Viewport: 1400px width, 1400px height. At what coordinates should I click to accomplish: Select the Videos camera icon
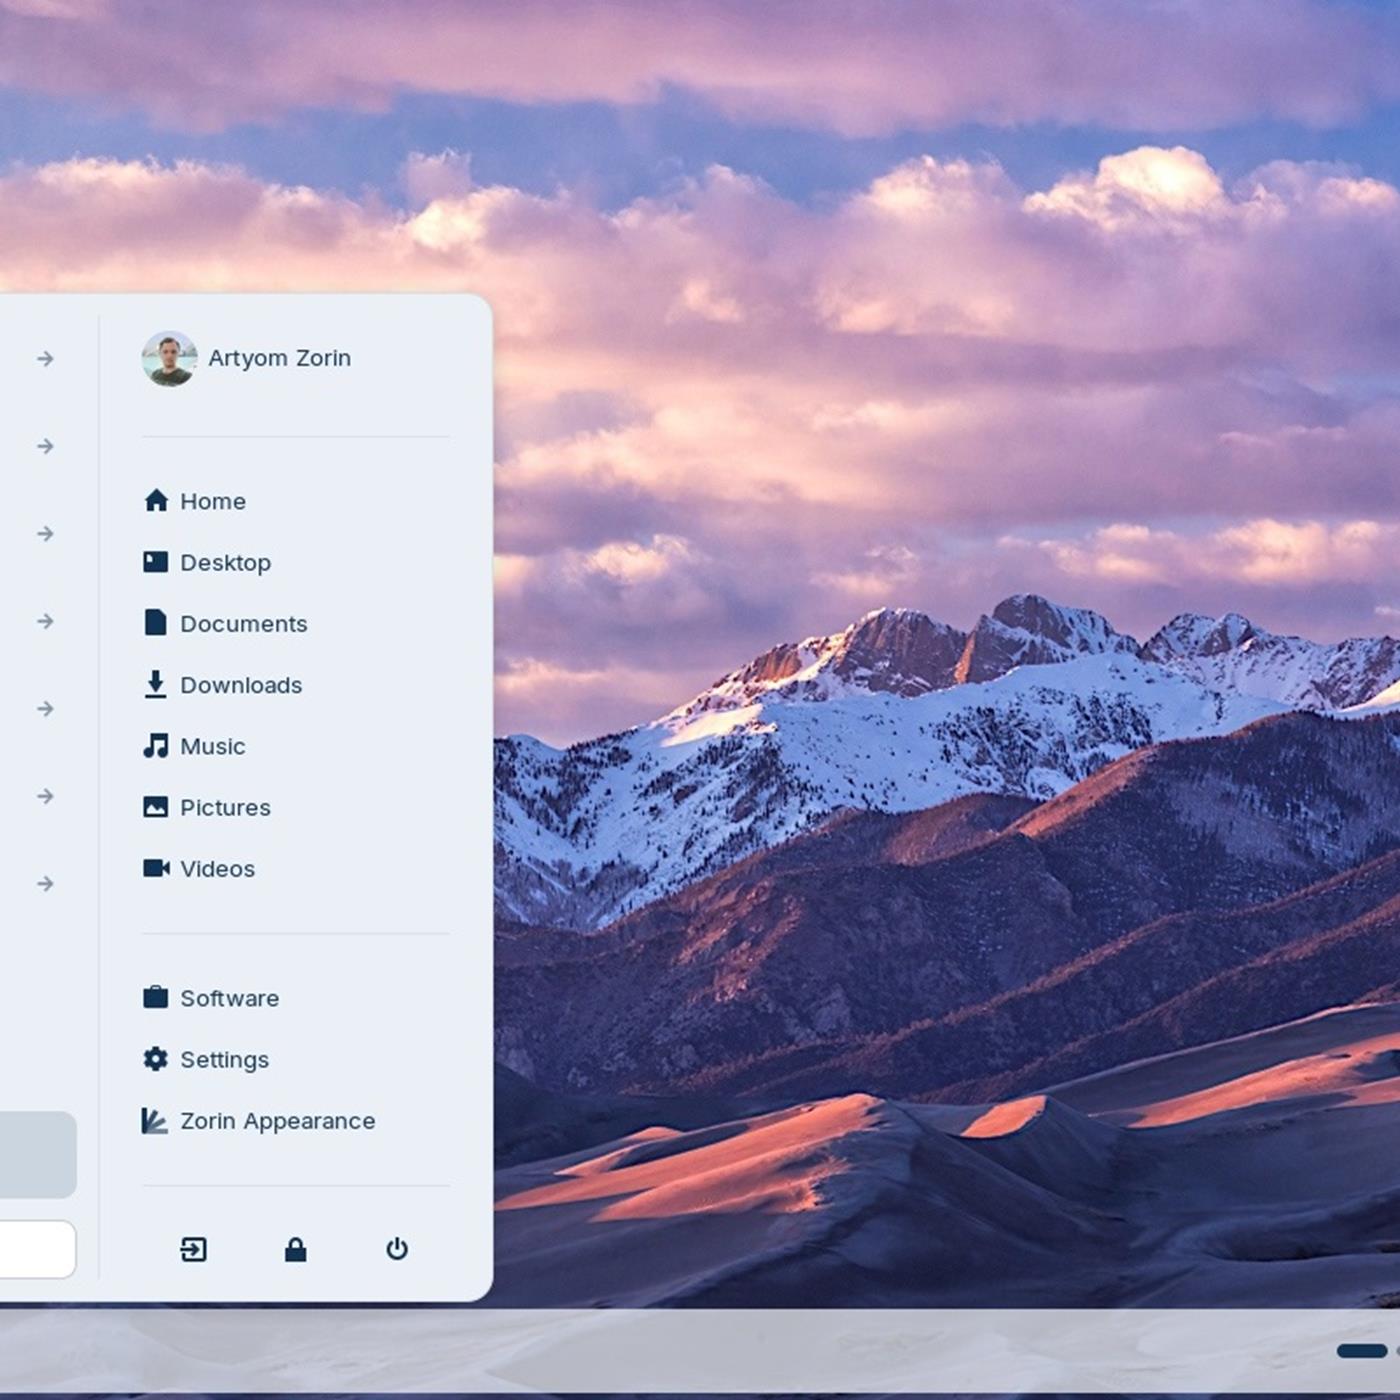(157, 868)
